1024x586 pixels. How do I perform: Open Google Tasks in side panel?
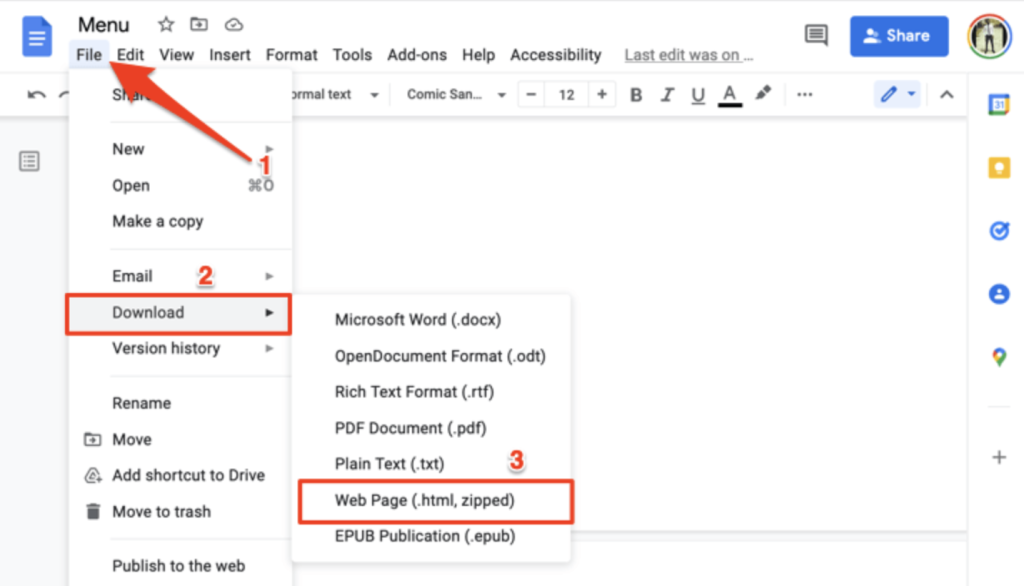pos(999,231)
